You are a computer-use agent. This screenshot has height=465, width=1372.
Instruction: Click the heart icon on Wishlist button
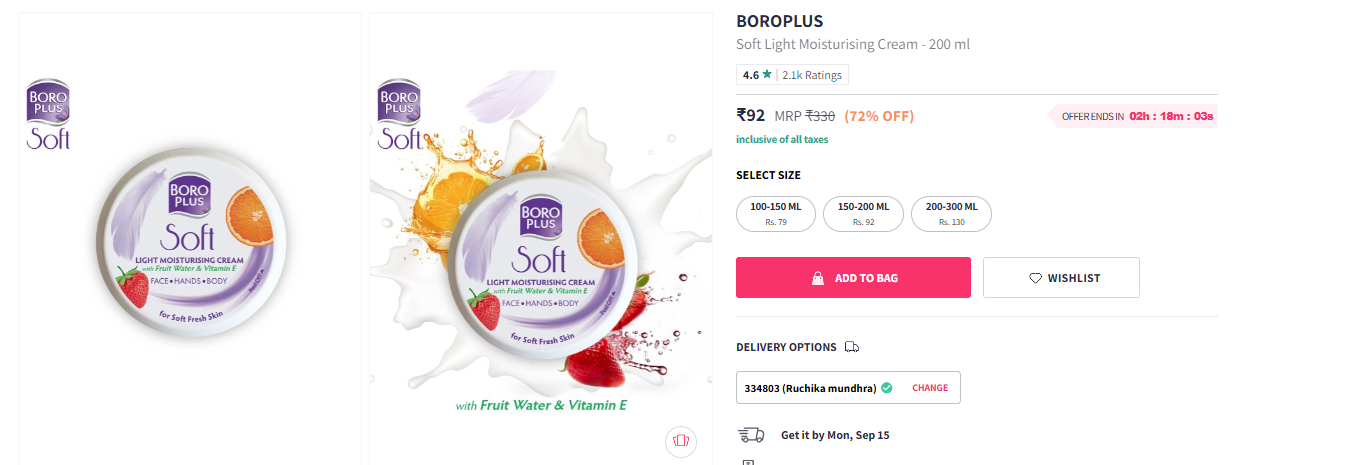pos(1035,278)
